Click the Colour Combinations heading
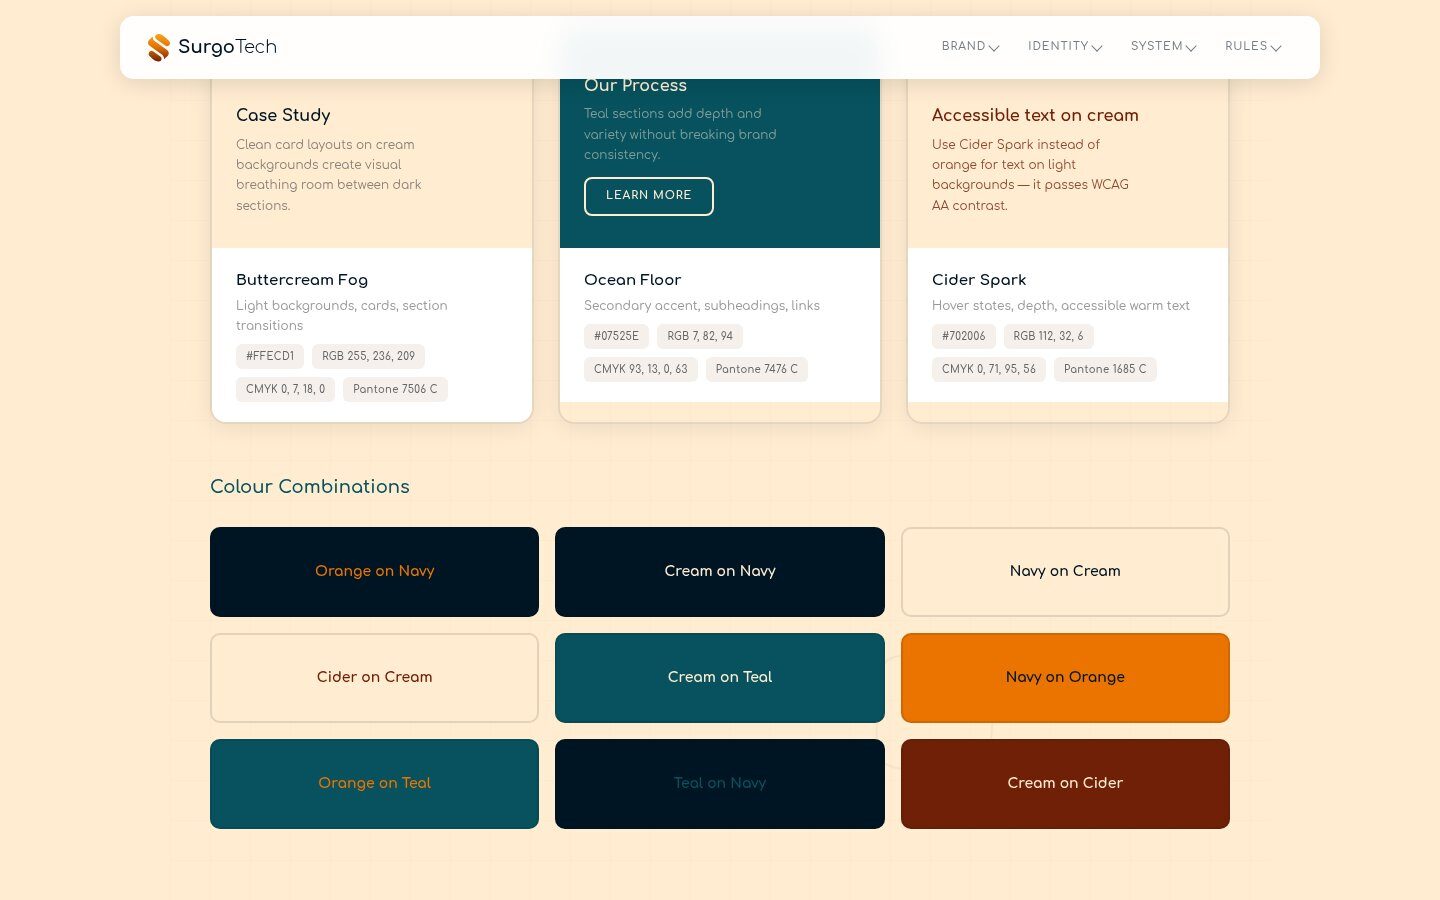The width and height of the screenshot is (1440, 900). 310,487
